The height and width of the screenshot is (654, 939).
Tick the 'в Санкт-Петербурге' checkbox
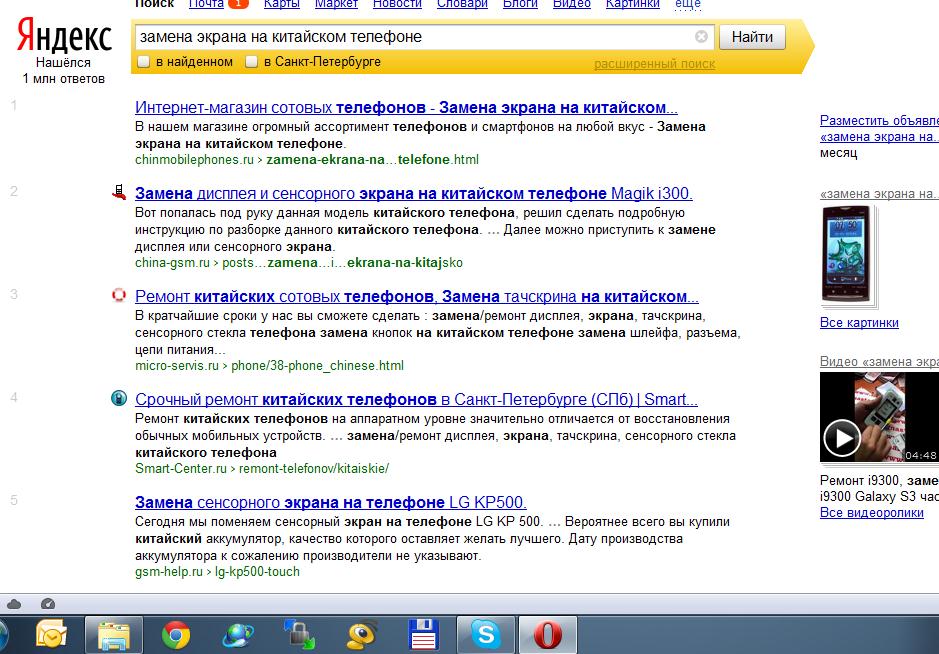click(252, 62)
